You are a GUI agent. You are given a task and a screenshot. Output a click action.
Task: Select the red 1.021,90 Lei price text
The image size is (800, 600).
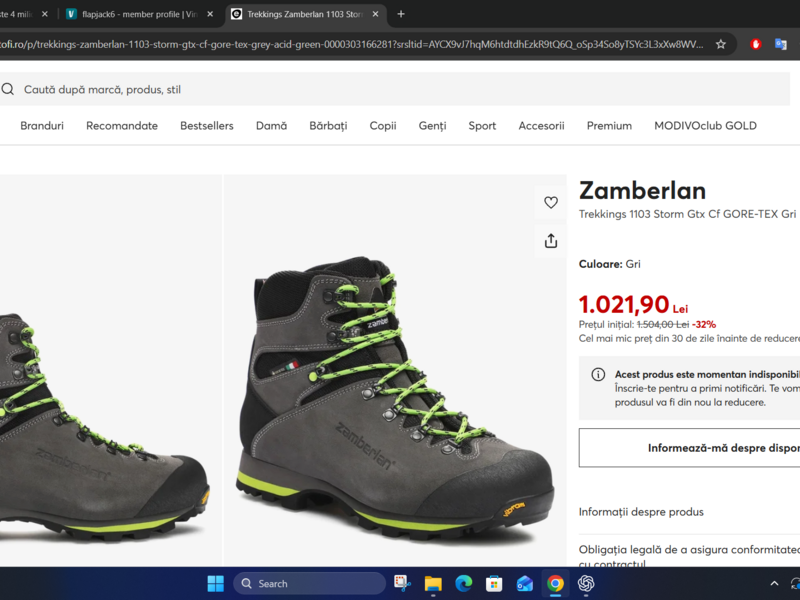pyautogui.click(x=633, y=304)
